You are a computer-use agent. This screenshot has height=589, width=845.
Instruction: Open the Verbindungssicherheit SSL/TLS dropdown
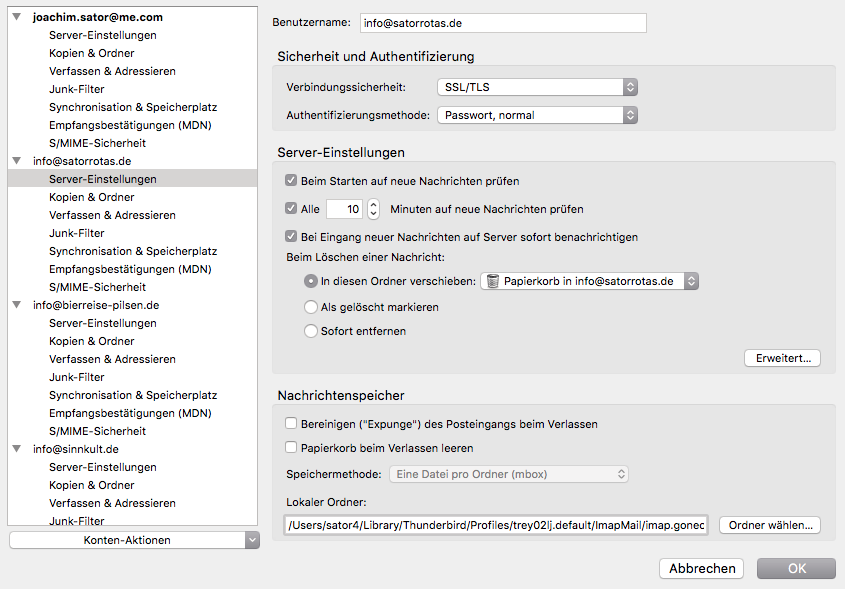point(537,87)
